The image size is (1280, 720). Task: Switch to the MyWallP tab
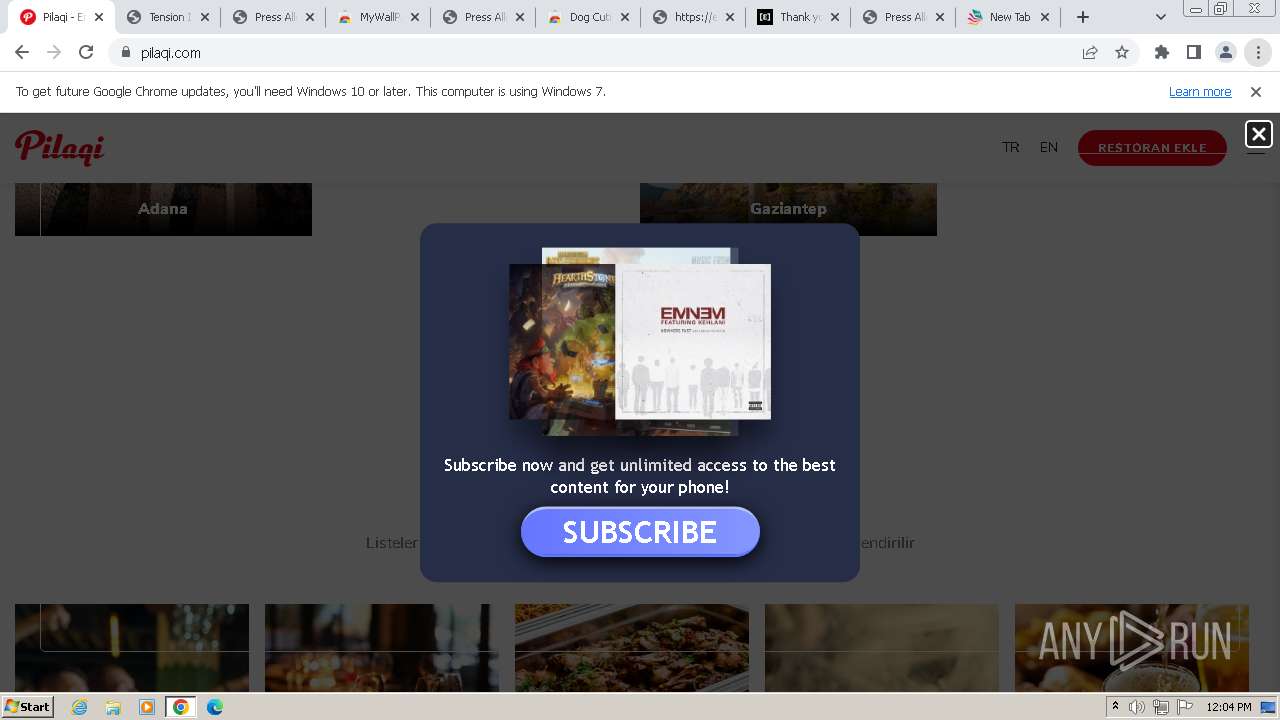379,17
